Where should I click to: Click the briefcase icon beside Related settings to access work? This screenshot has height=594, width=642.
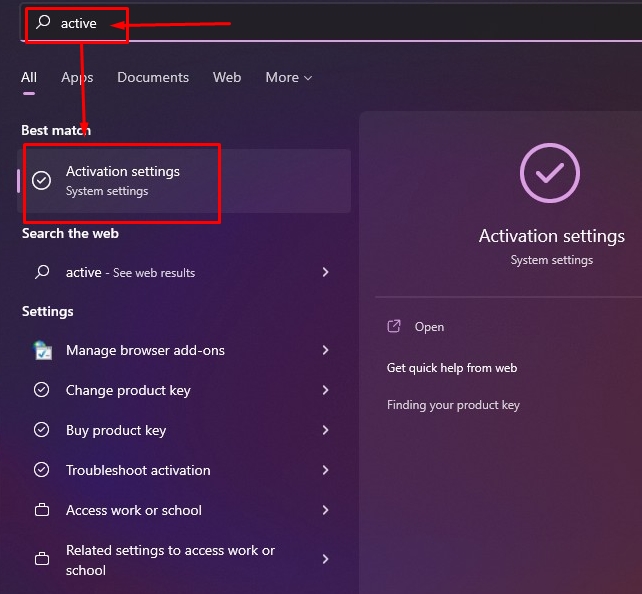[42, 559]
